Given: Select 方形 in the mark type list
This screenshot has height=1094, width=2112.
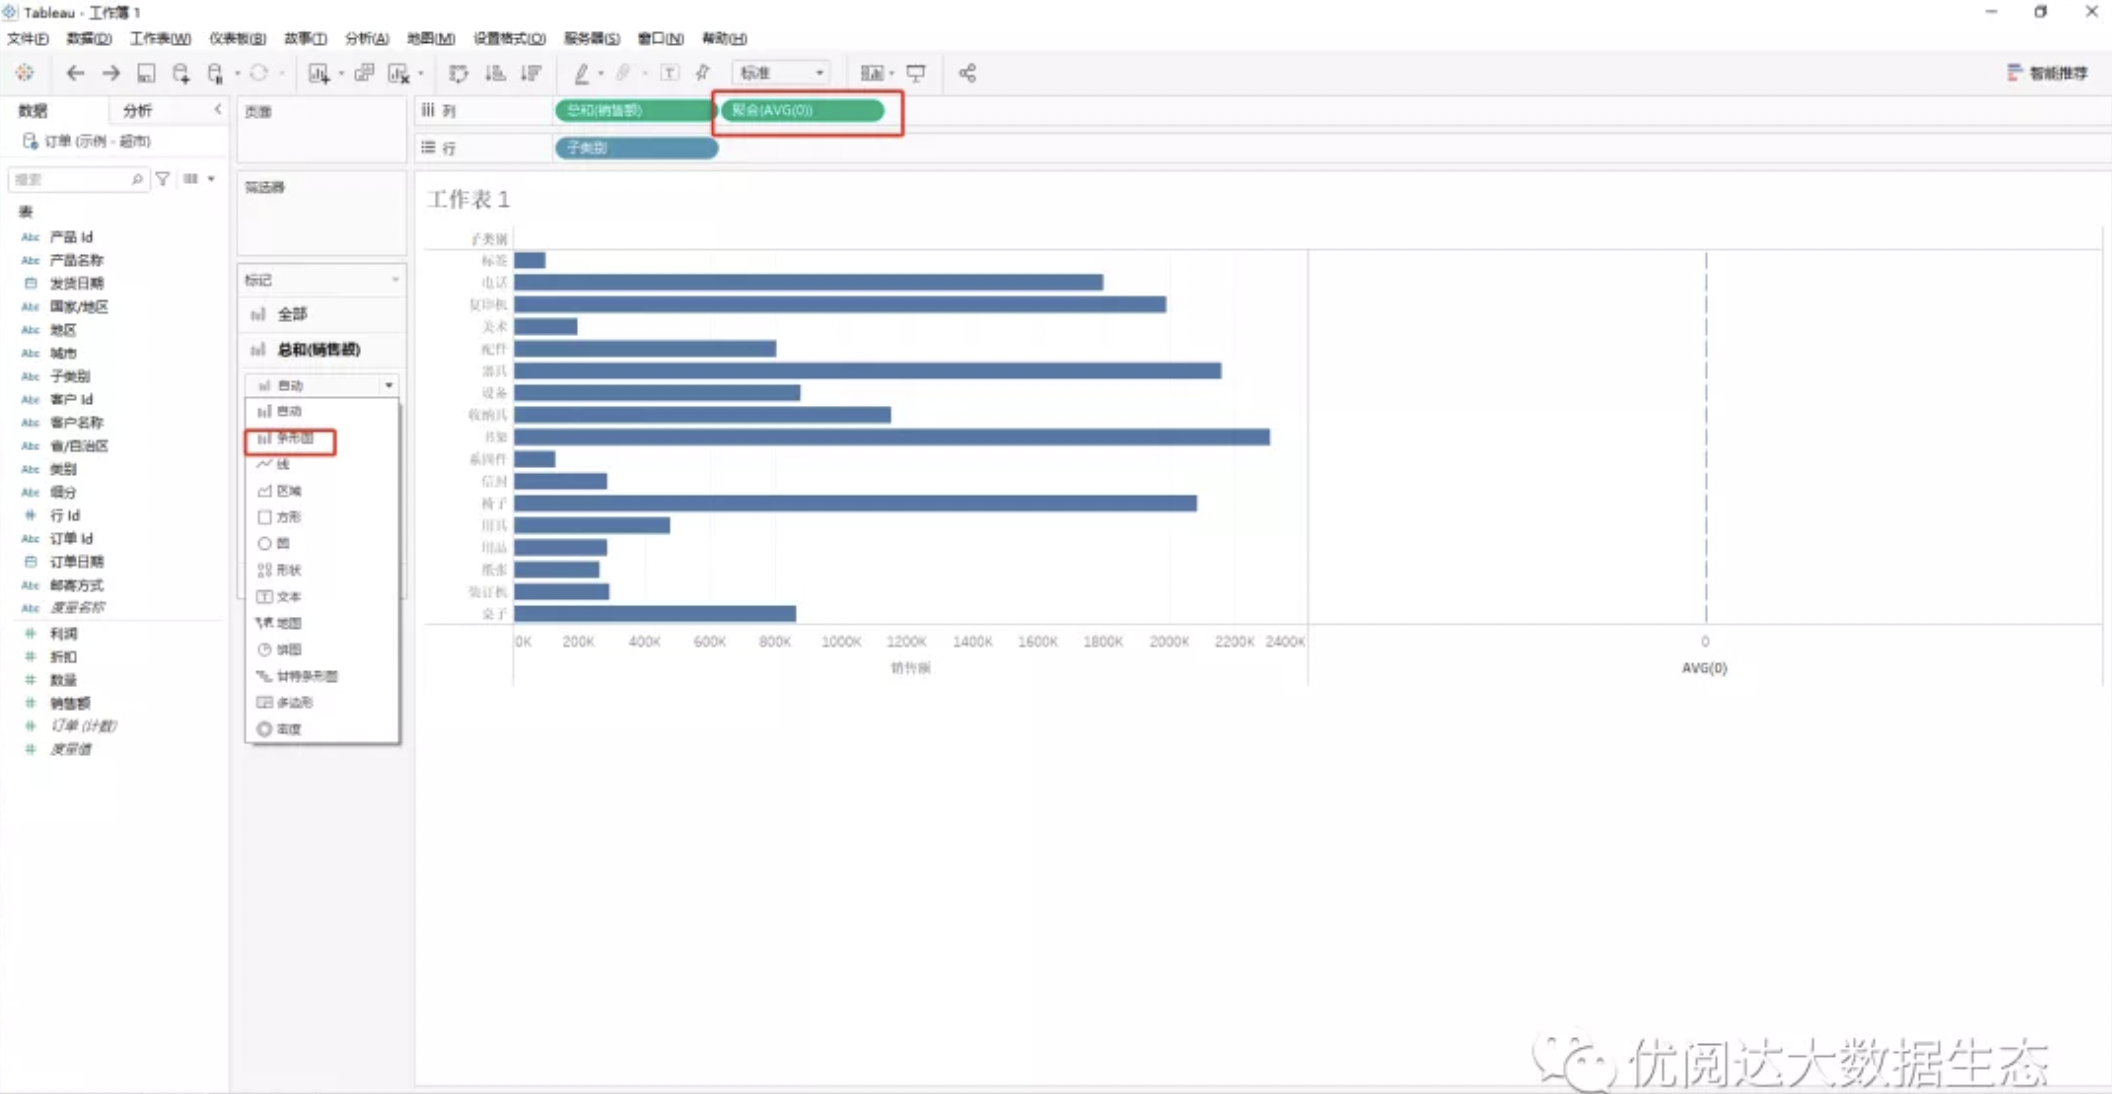Looking at the screenshot, I should pyautogui.click(x=321, y=517).
